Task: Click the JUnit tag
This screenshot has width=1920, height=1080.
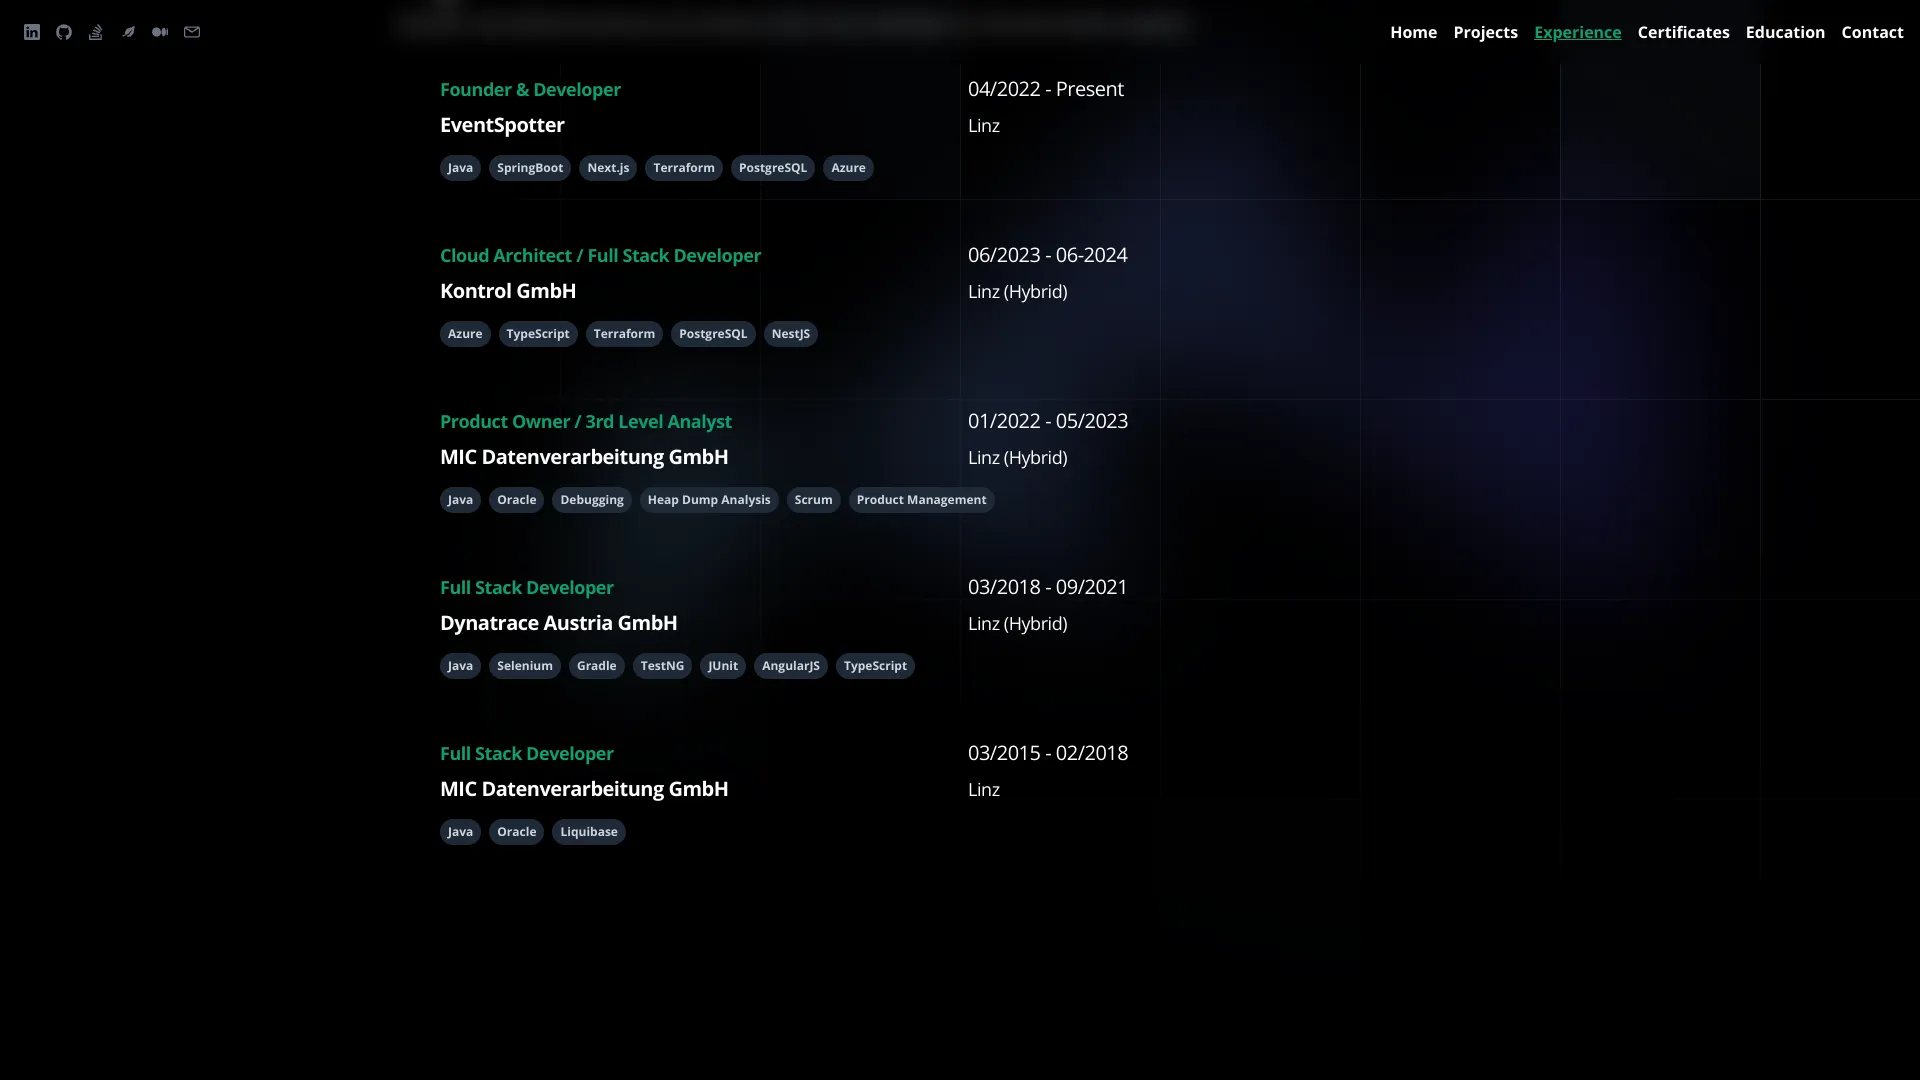Action: (x=723, y=666)
